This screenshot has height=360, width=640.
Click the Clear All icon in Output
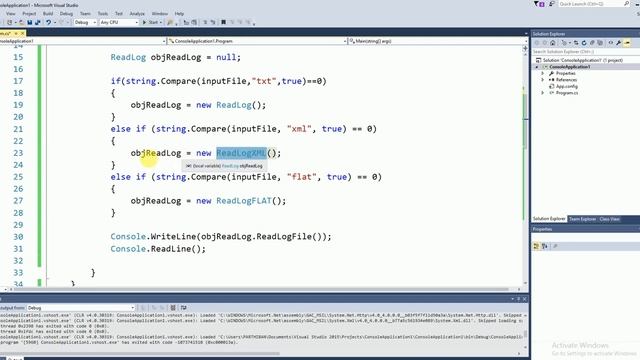click(173, 308)
